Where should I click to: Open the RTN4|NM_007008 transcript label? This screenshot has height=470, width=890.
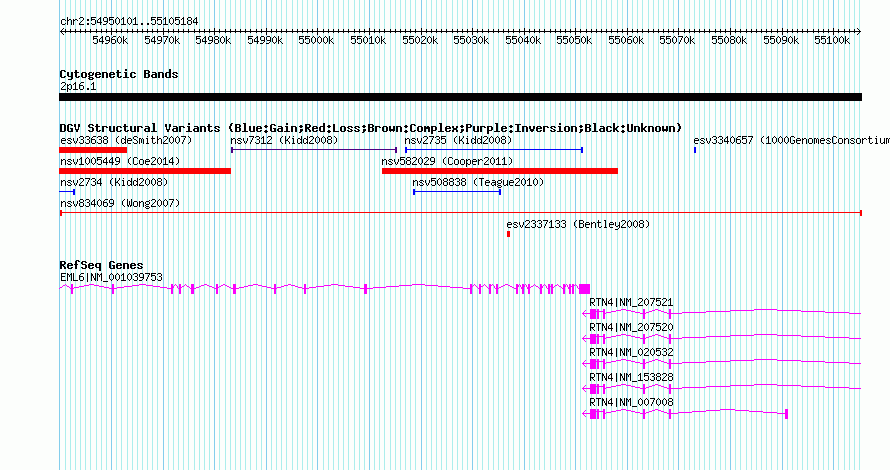click(631, 402)
